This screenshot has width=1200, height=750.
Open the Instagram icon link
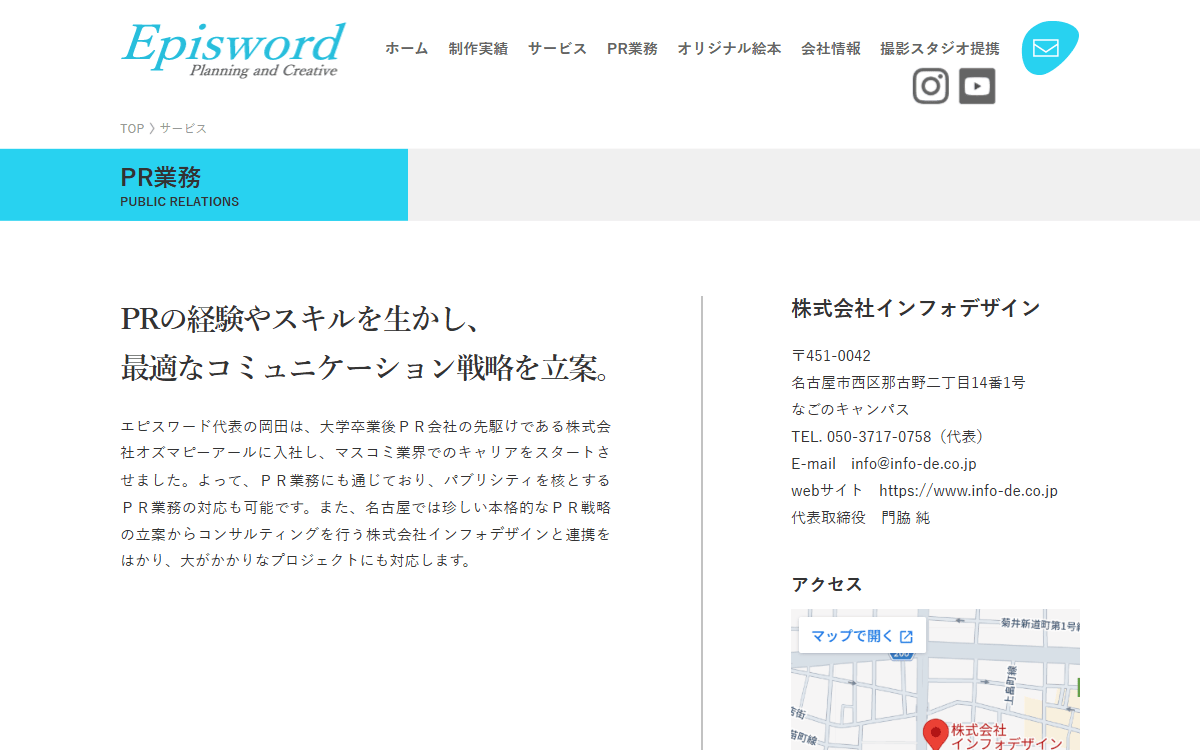coord(930,86)
